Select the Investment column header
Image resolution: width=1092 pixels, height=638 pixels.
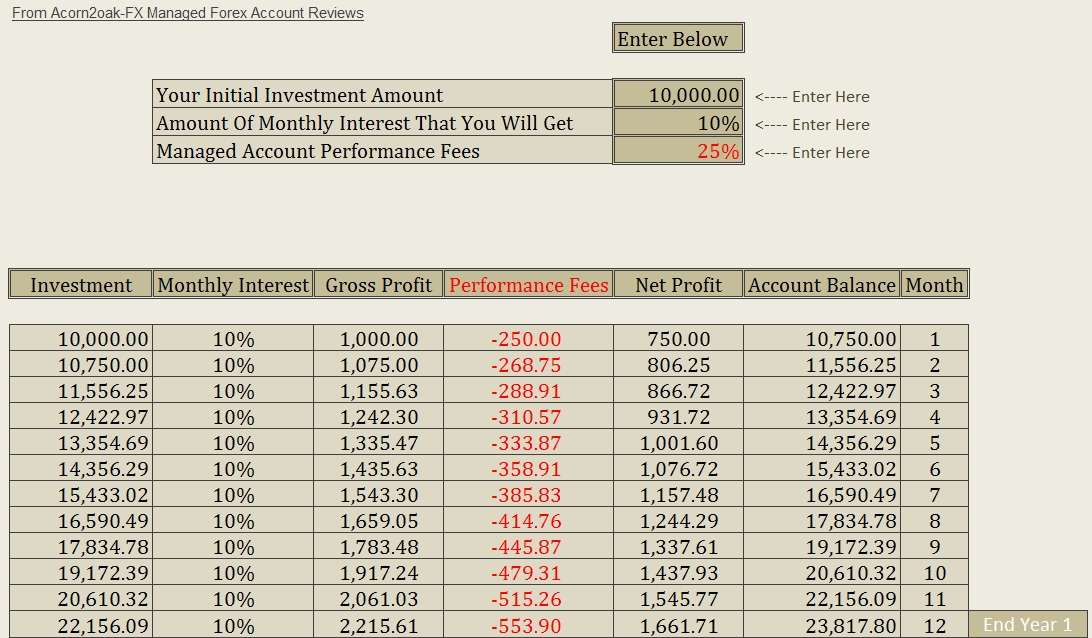tap(81, 284)
